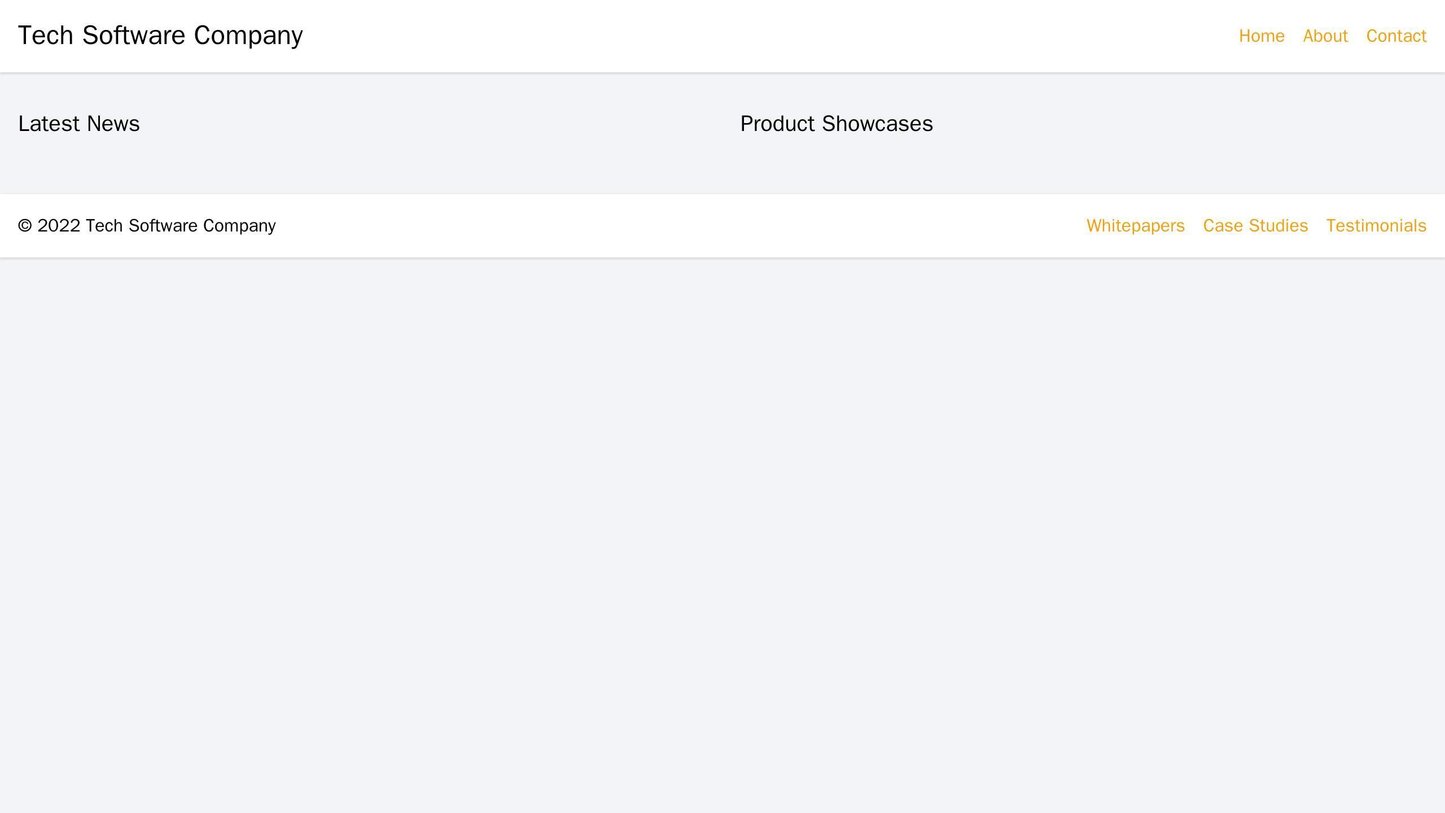1445x813 pixels.
Task: Click the © 2022 copyright text
Action: coord(147,226)
